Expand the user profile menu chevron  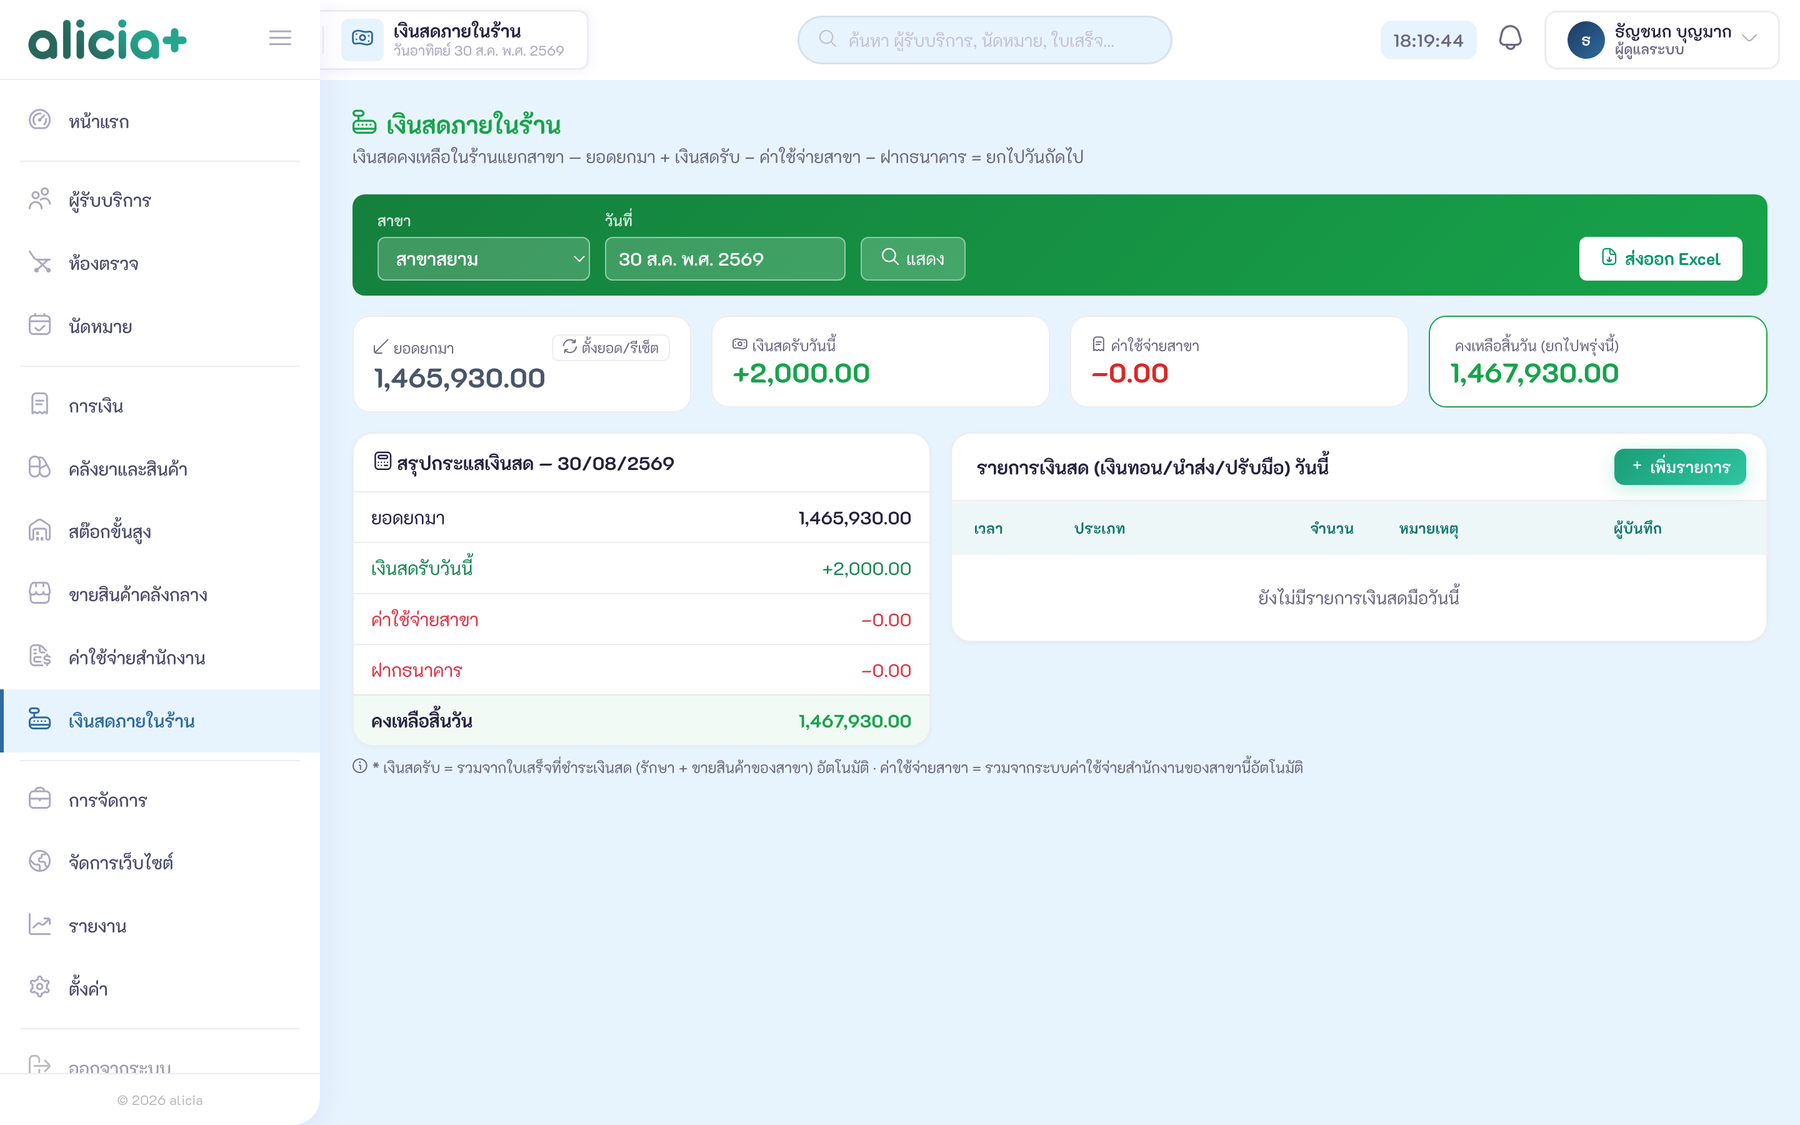pyautogui.click(x=1749, y=39)
